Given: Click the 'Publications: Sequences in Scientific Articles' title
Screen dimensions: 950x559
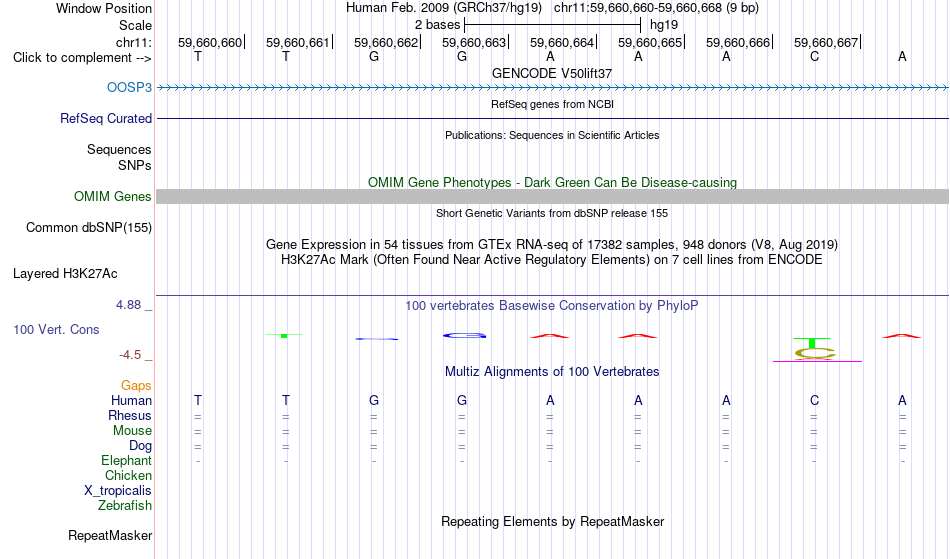Looking at the screenshot, I should click(552, 135).
